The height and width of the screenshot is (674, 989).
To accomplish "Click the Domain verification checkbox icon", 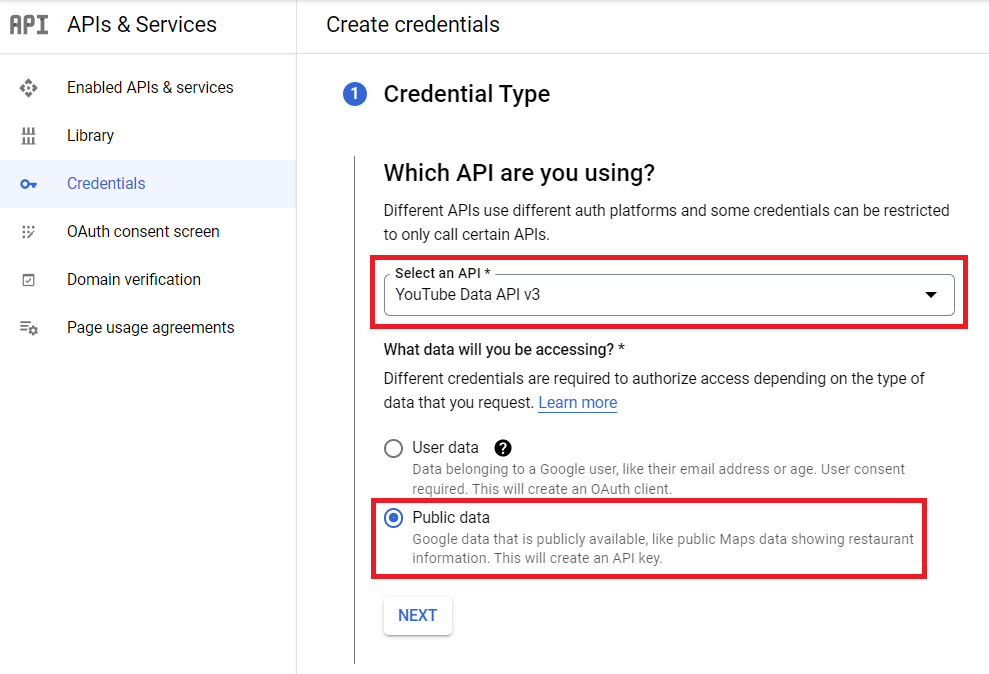I will click(28, 280).
